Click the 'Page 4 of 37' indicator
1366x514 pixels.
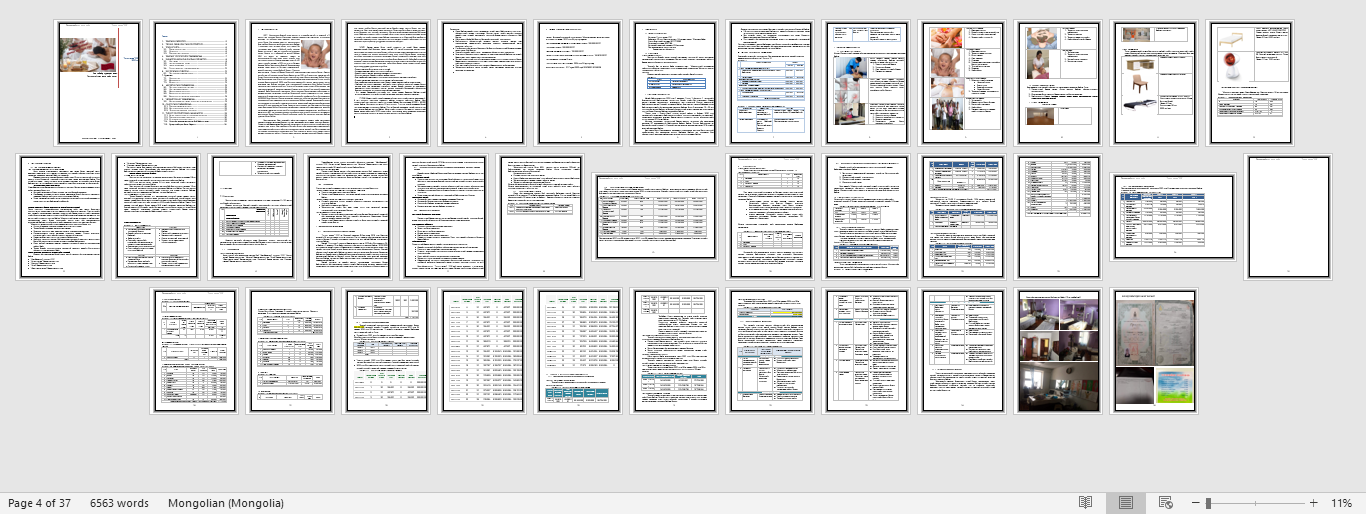(39, 503)
